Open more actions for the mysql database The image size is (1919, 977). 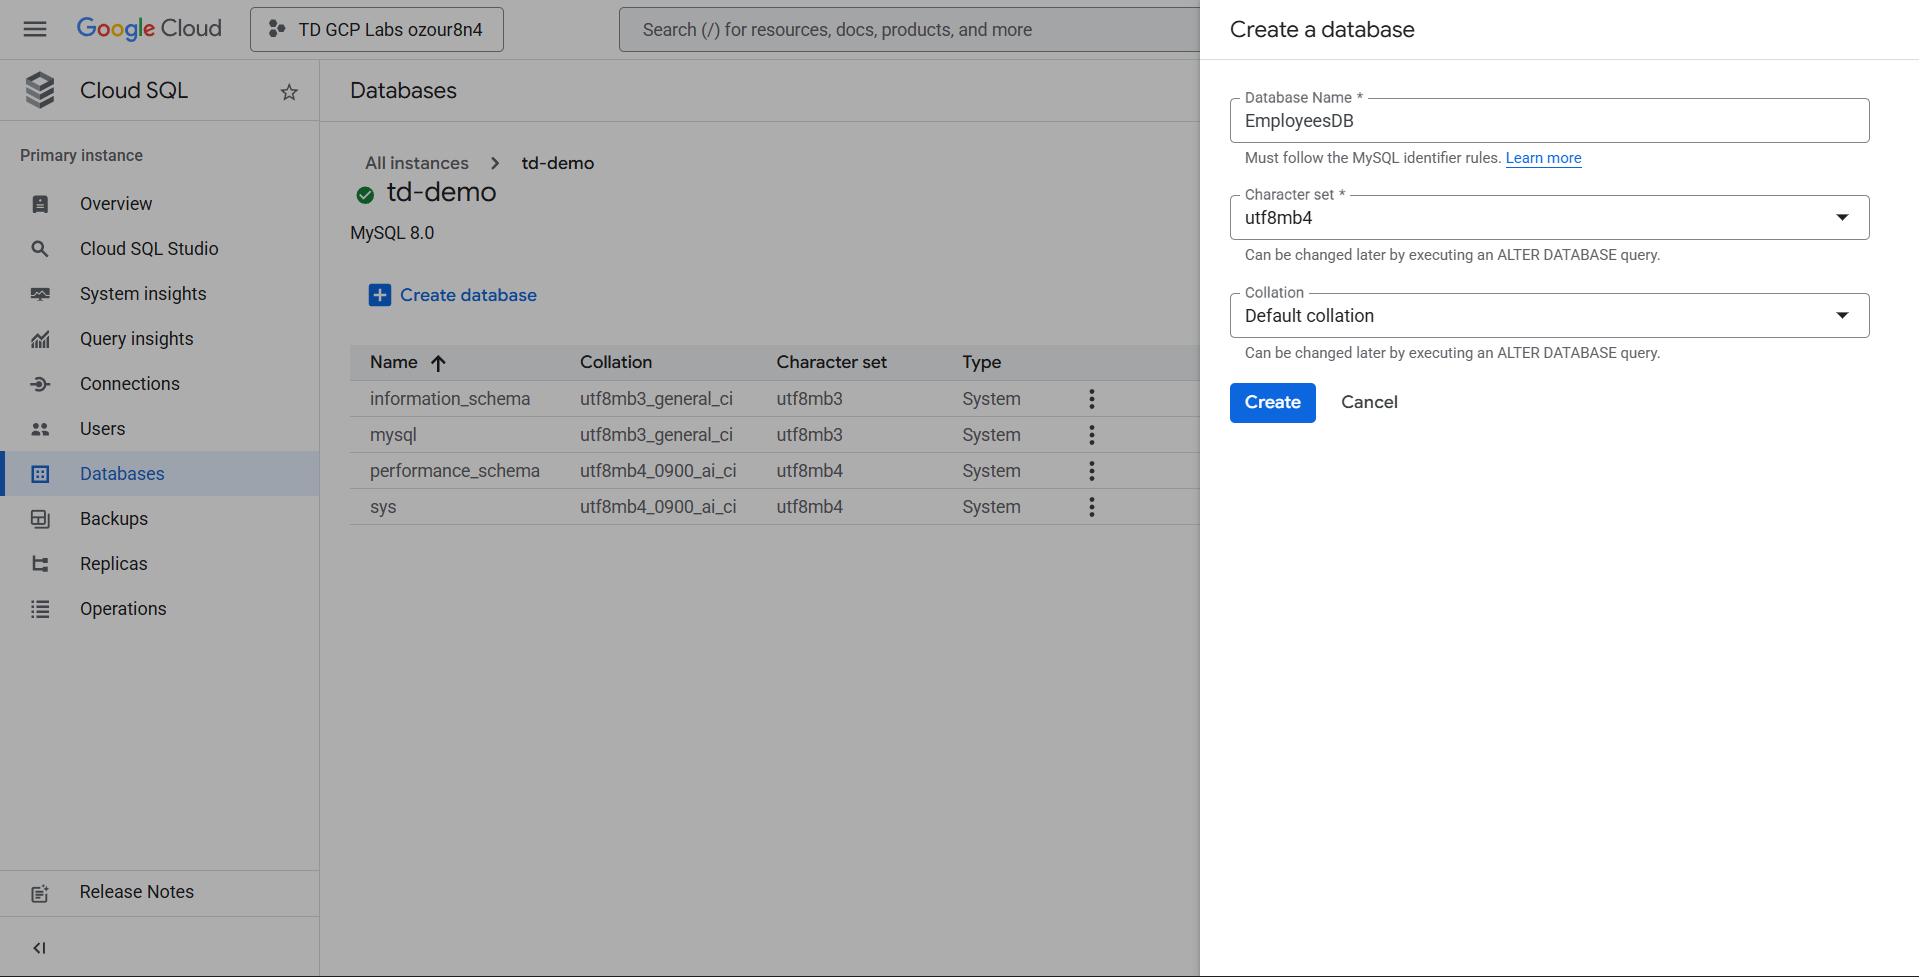pos(1091,435)
